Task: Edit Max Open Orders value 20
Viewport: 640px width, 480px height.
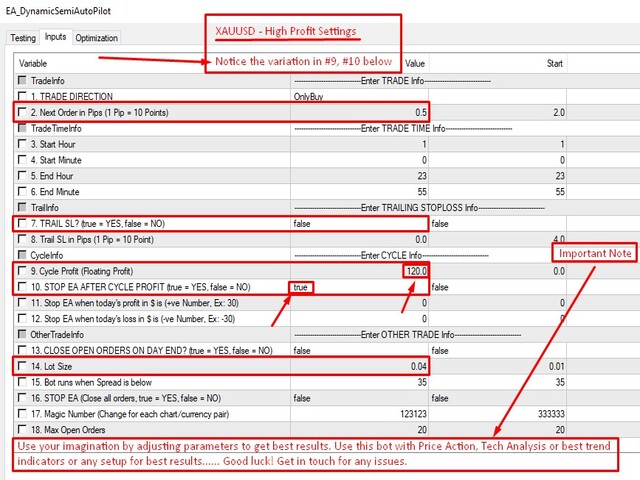Action: (x=360, y=430)
